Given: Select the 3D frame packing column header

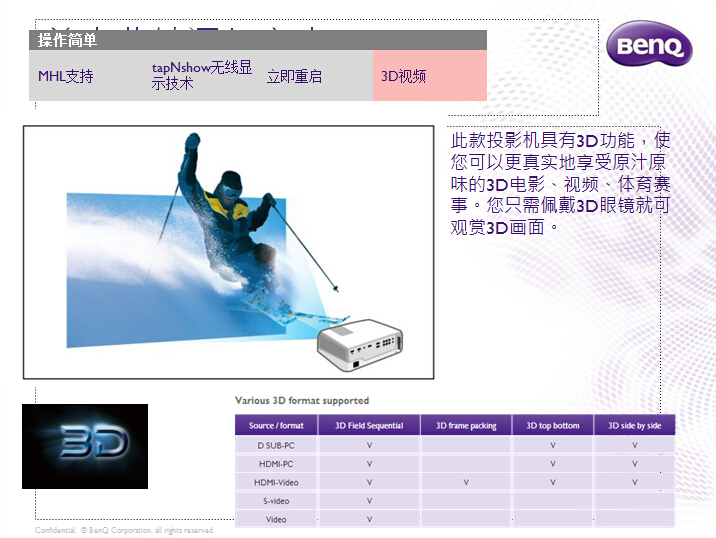Looking at the screenshot, I should pos(466,426).
